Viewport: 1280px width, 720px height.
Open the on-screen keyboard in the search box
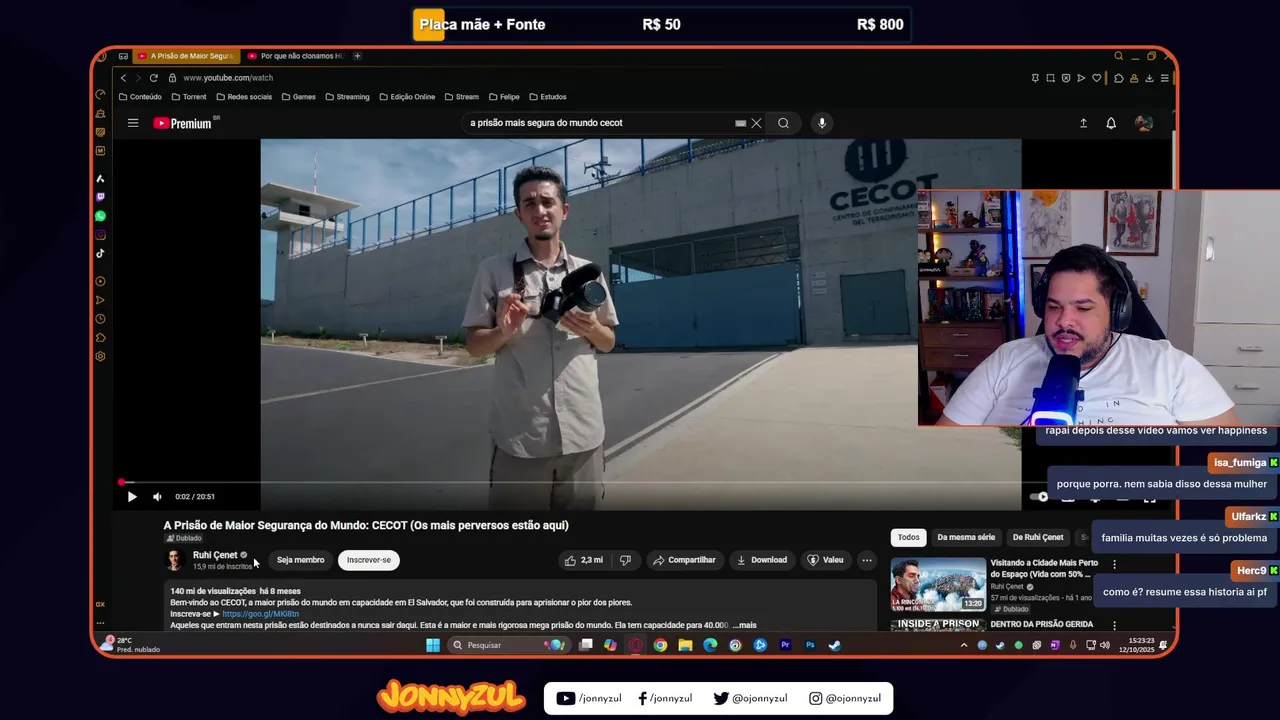pos(740,123)
